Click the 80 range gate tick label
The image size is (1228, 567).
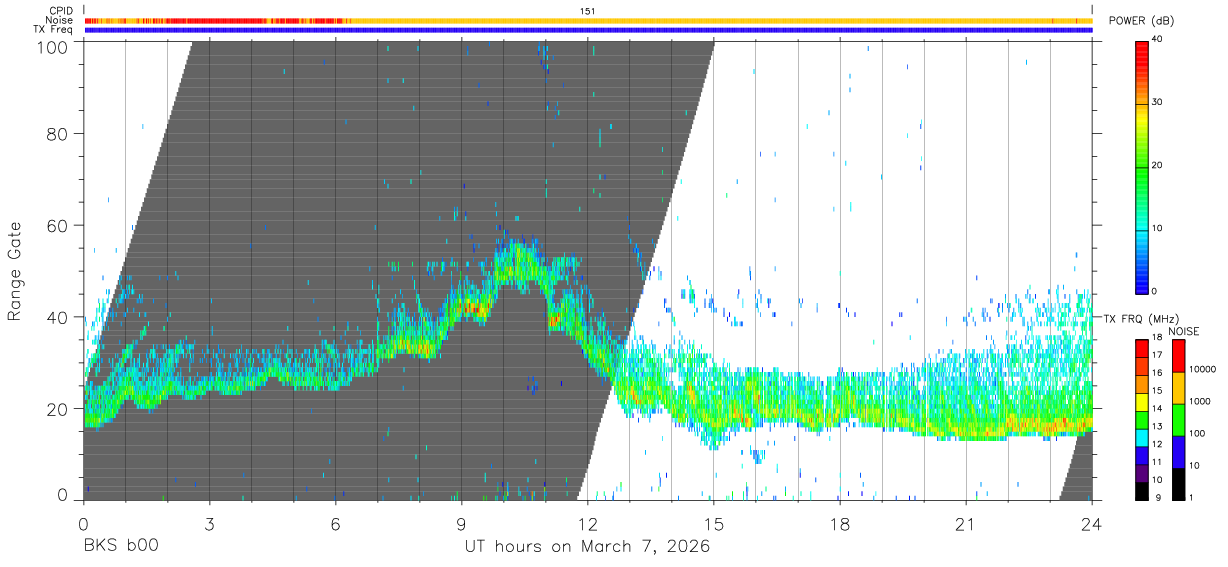coord(57,134)
